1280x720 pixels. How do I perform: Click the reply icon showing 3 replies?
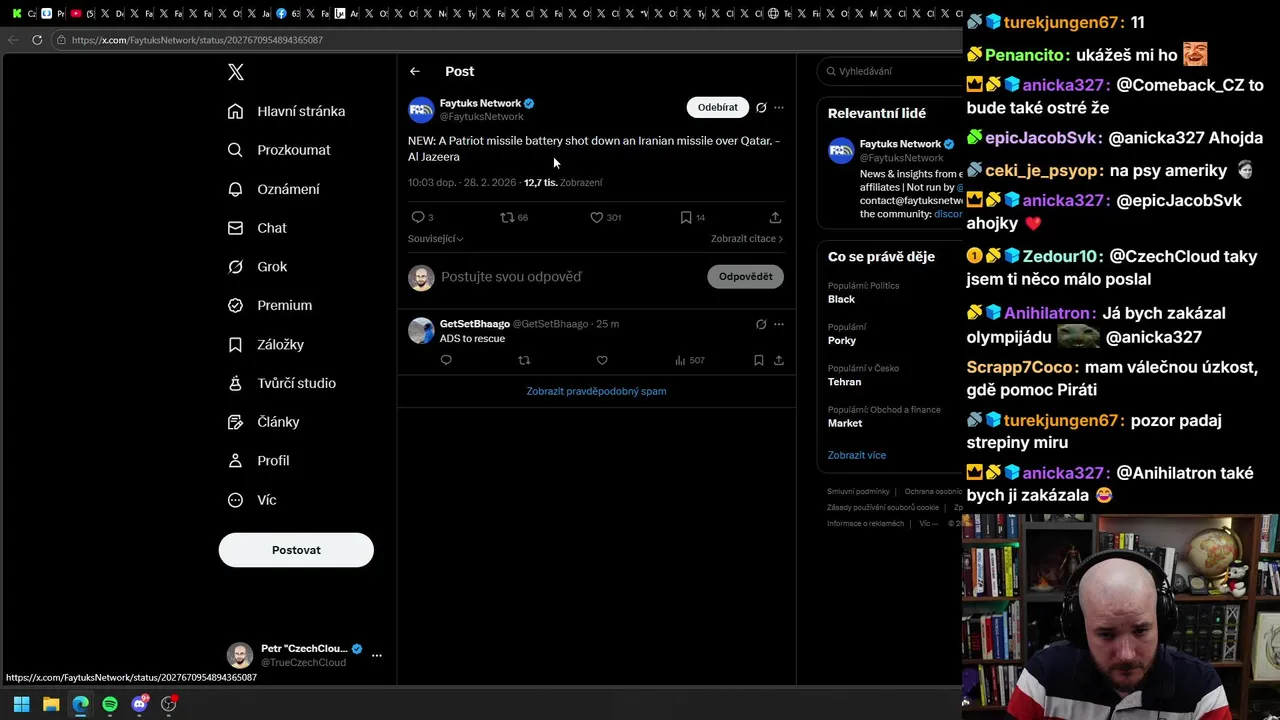418,217
